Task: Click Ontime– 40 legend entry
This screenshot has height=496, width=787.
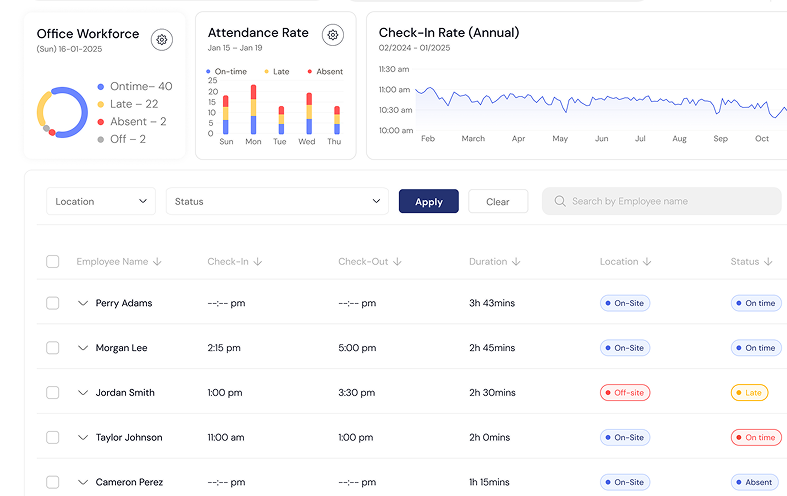Action: pyautogui.click(x=135, y=86)
